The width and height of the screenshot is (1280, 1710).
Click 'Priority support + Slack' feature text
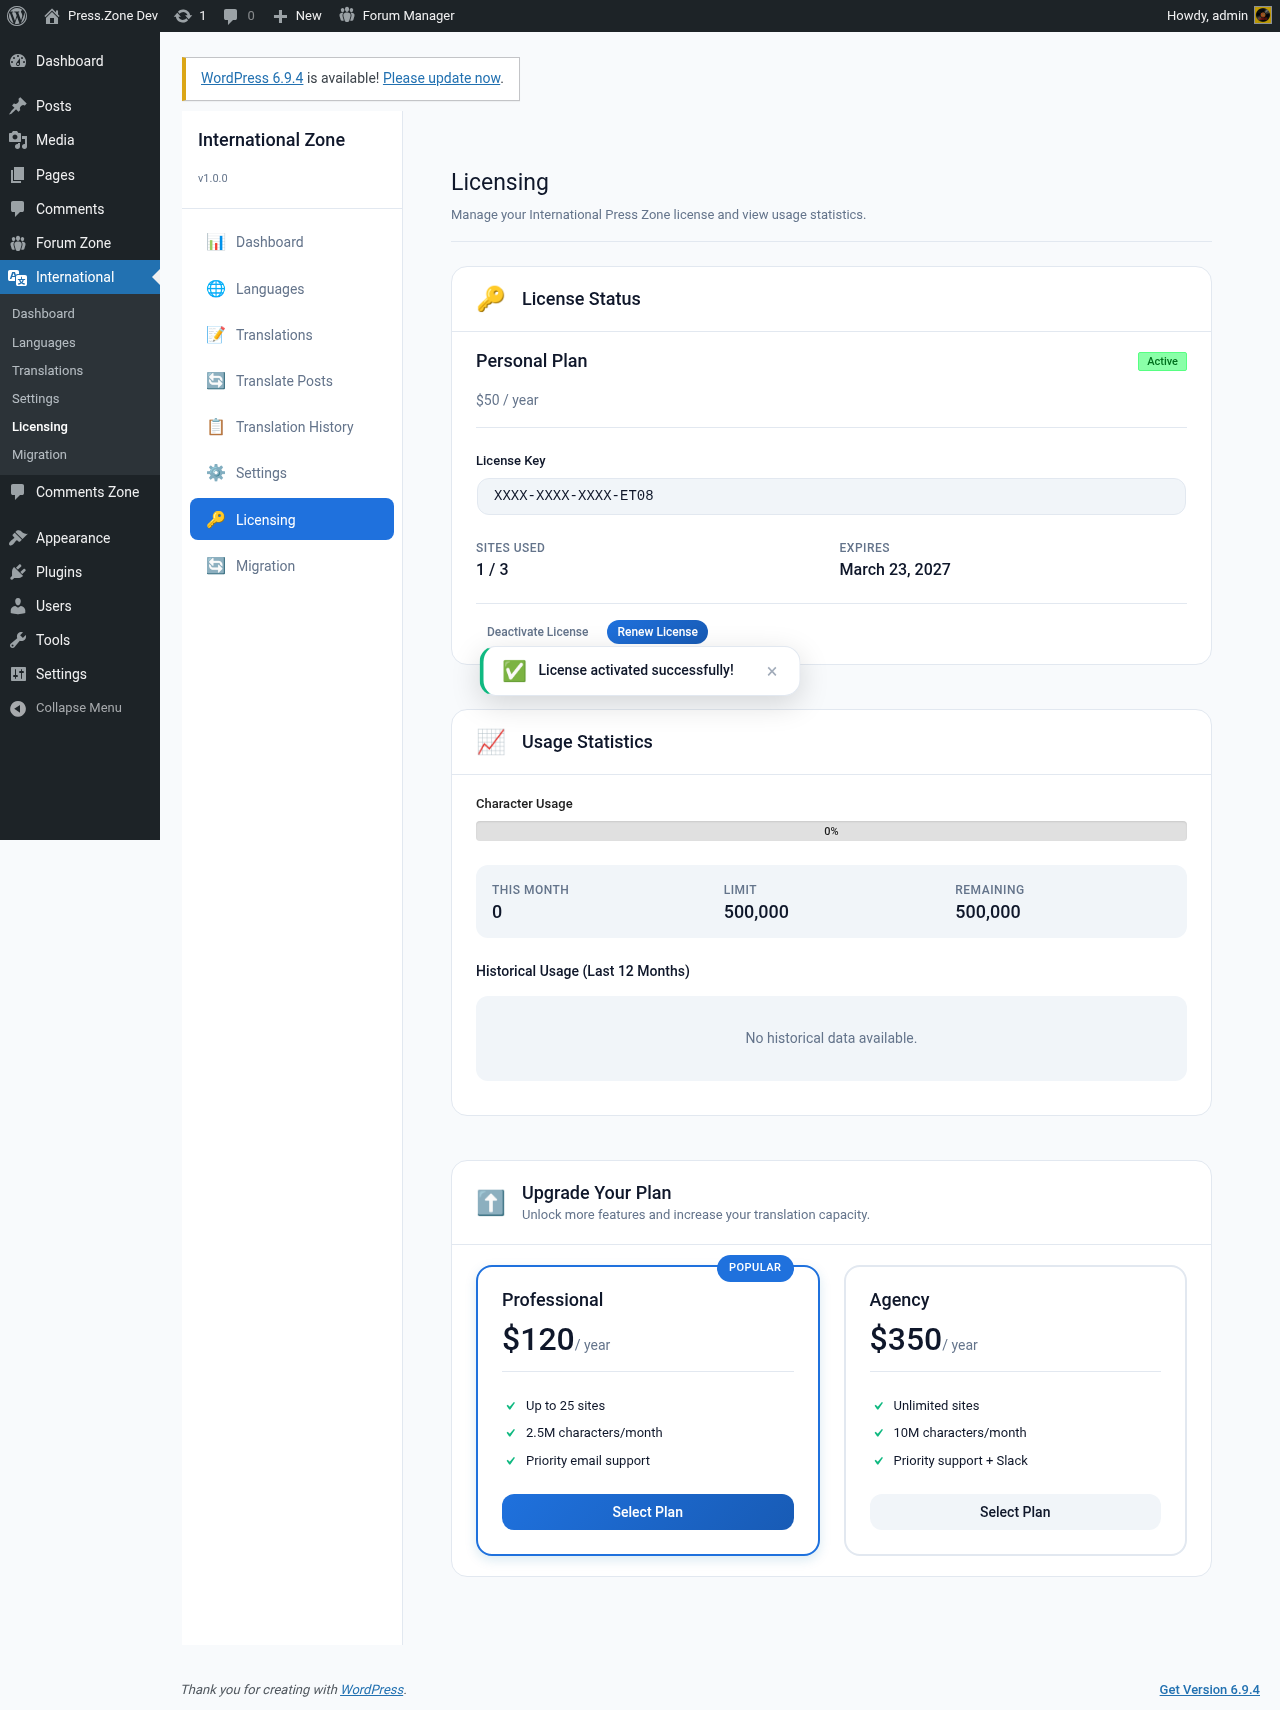960,1461
